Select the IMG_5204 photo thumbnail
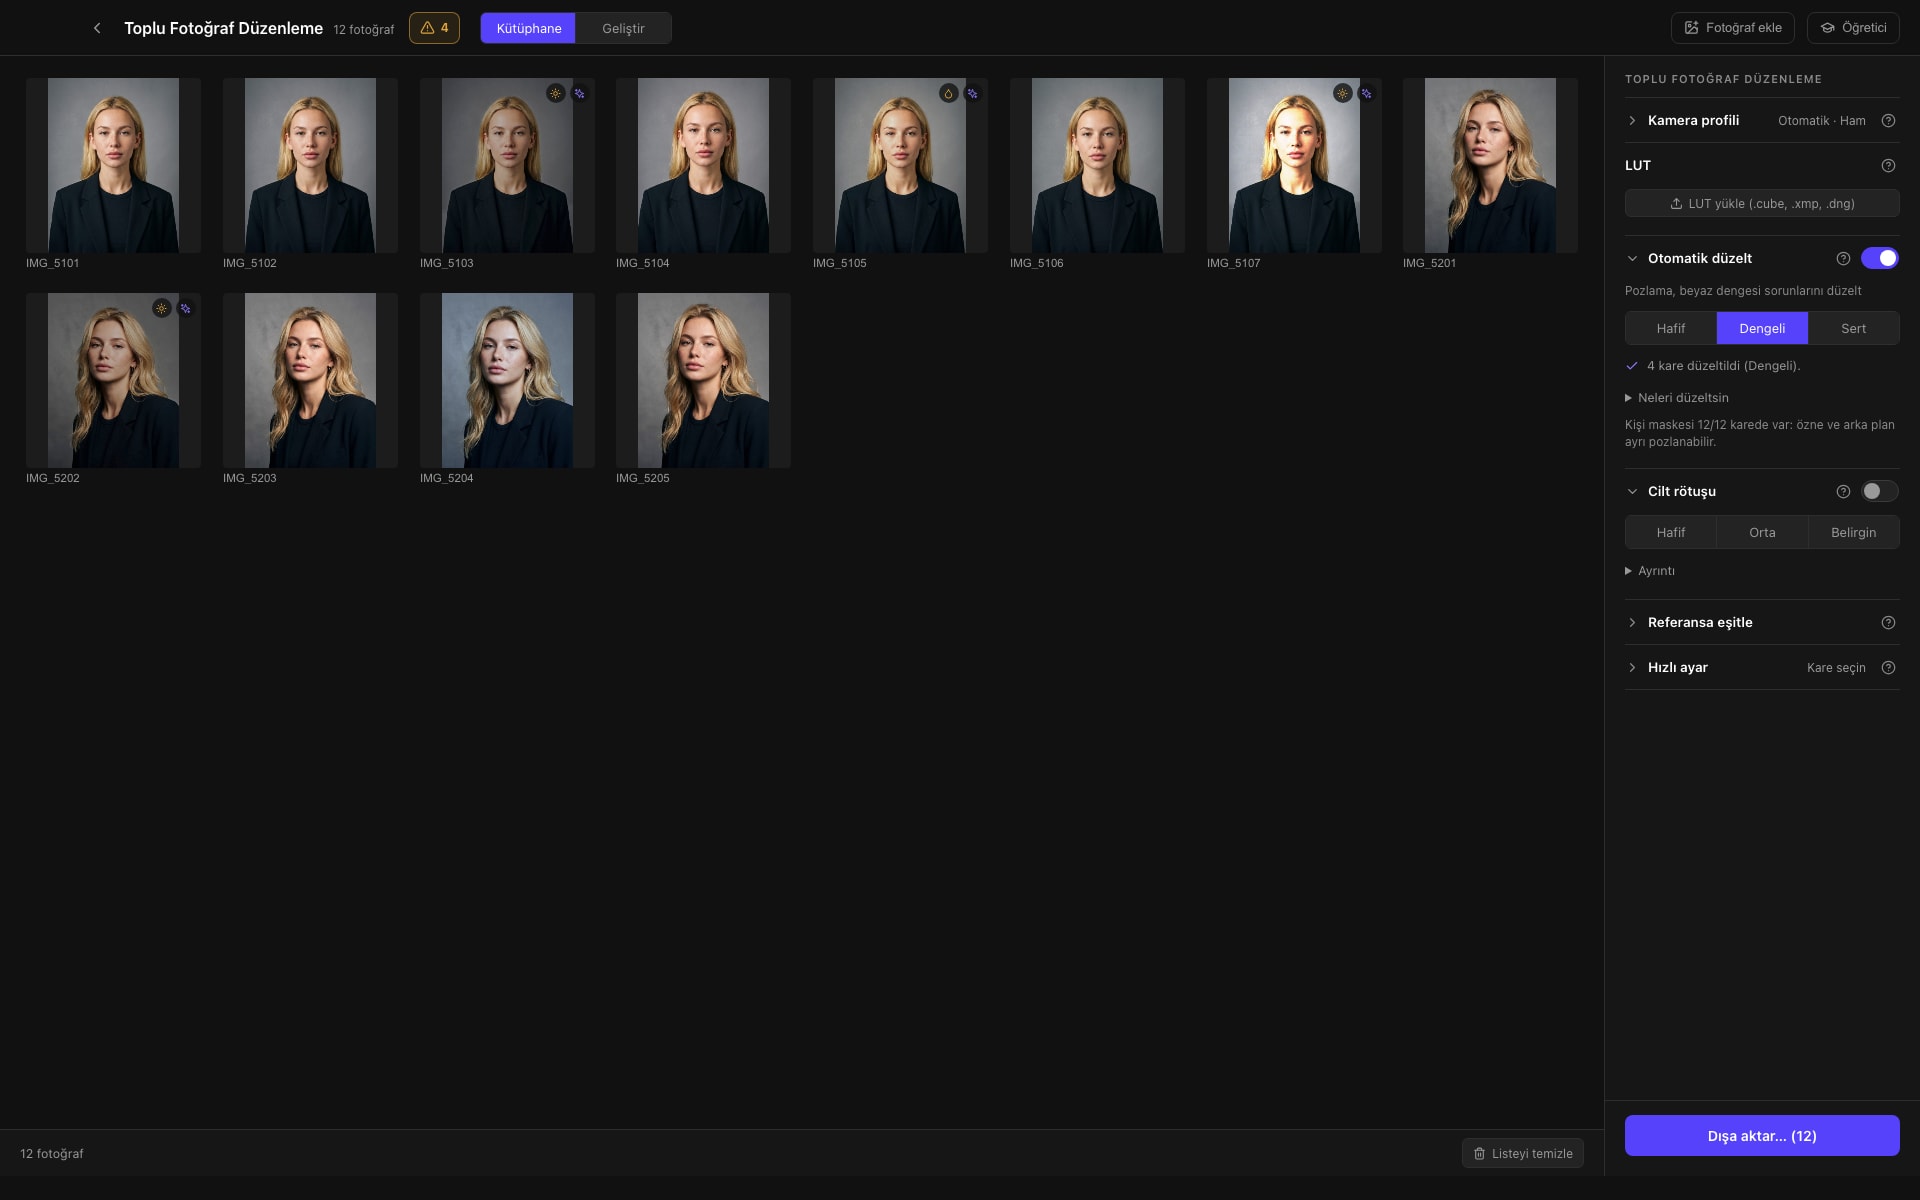This screenshot has height=1200, width=1920. pos(507,380)
